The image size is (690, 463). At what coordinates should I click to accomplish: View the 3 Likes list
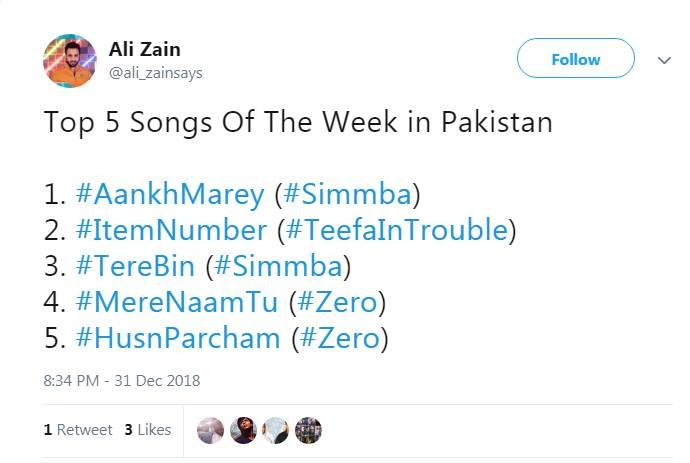[x=148, y=430]
